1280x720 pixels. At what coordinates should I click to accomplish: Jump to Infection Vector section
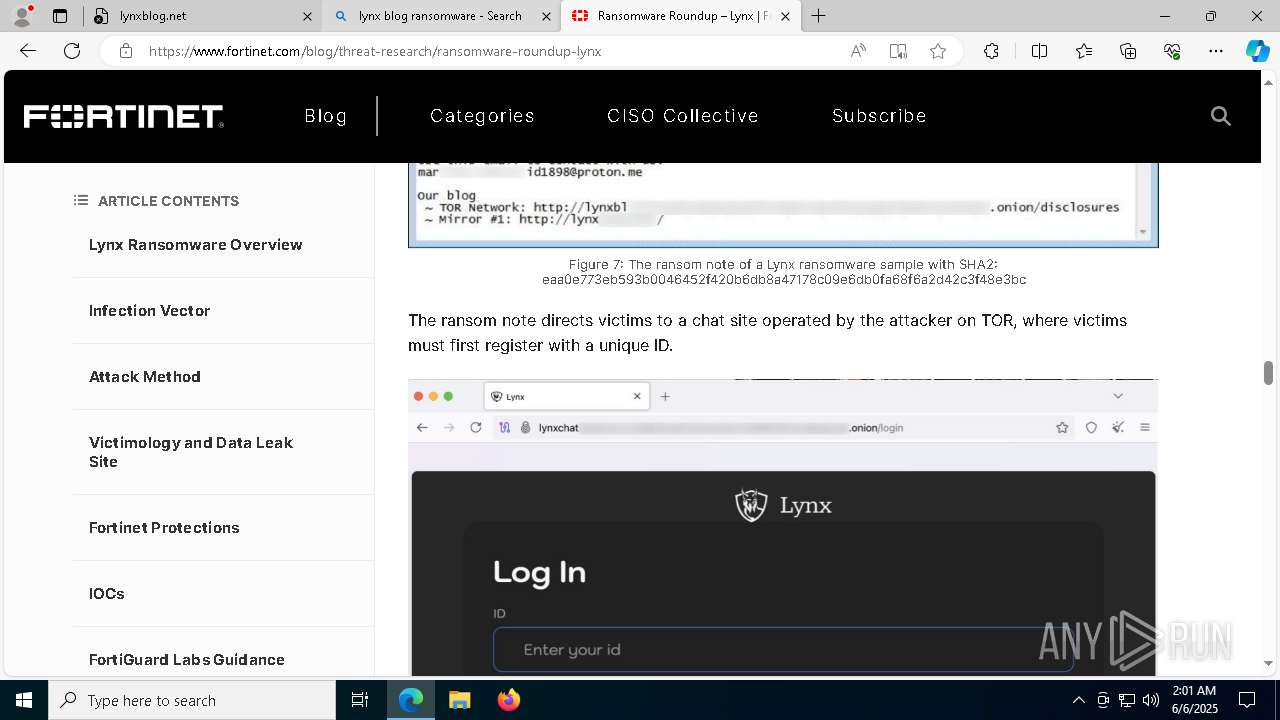[x=149, y=310]
